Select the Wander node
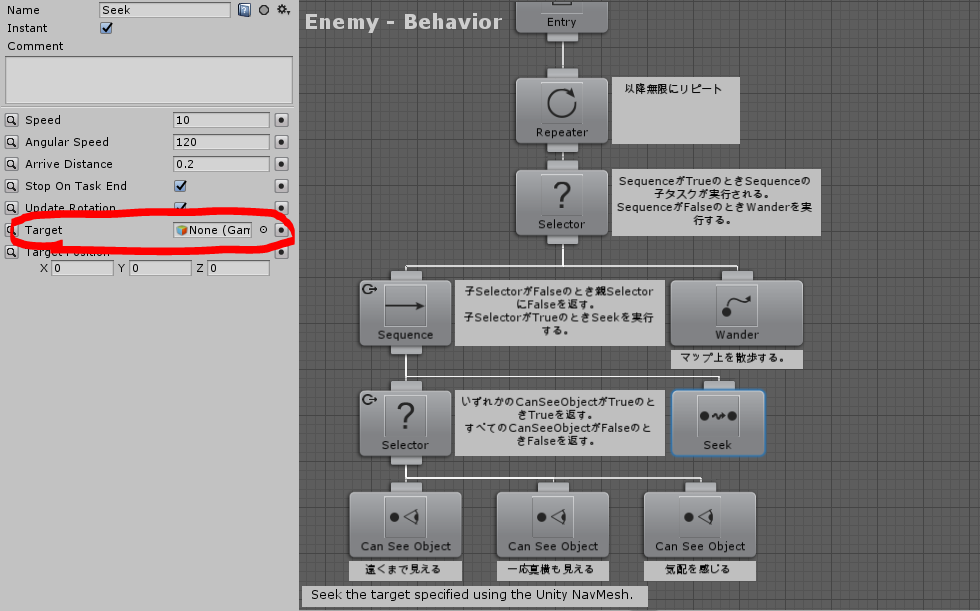Image resolution: width=980 pixels, height=611 pixels. click(737, 312)
